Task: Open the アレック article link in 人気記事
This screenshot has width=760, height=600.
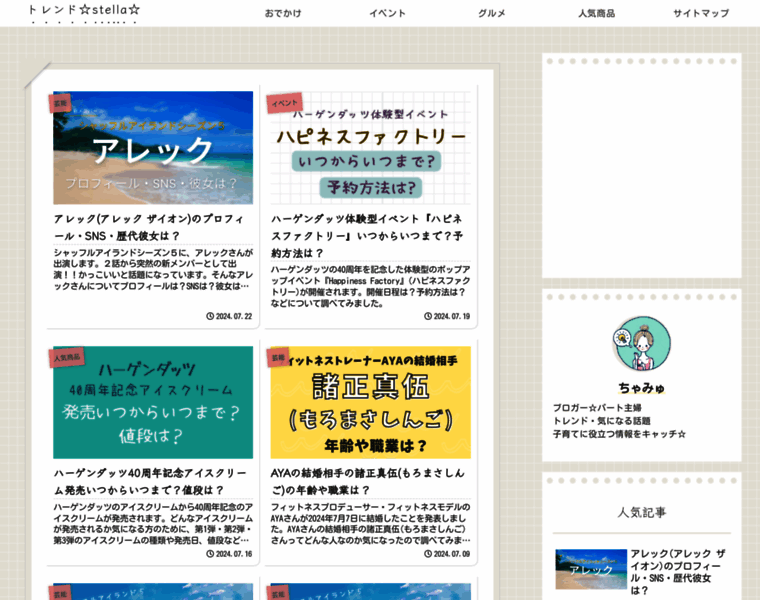Action: (678, 572)
